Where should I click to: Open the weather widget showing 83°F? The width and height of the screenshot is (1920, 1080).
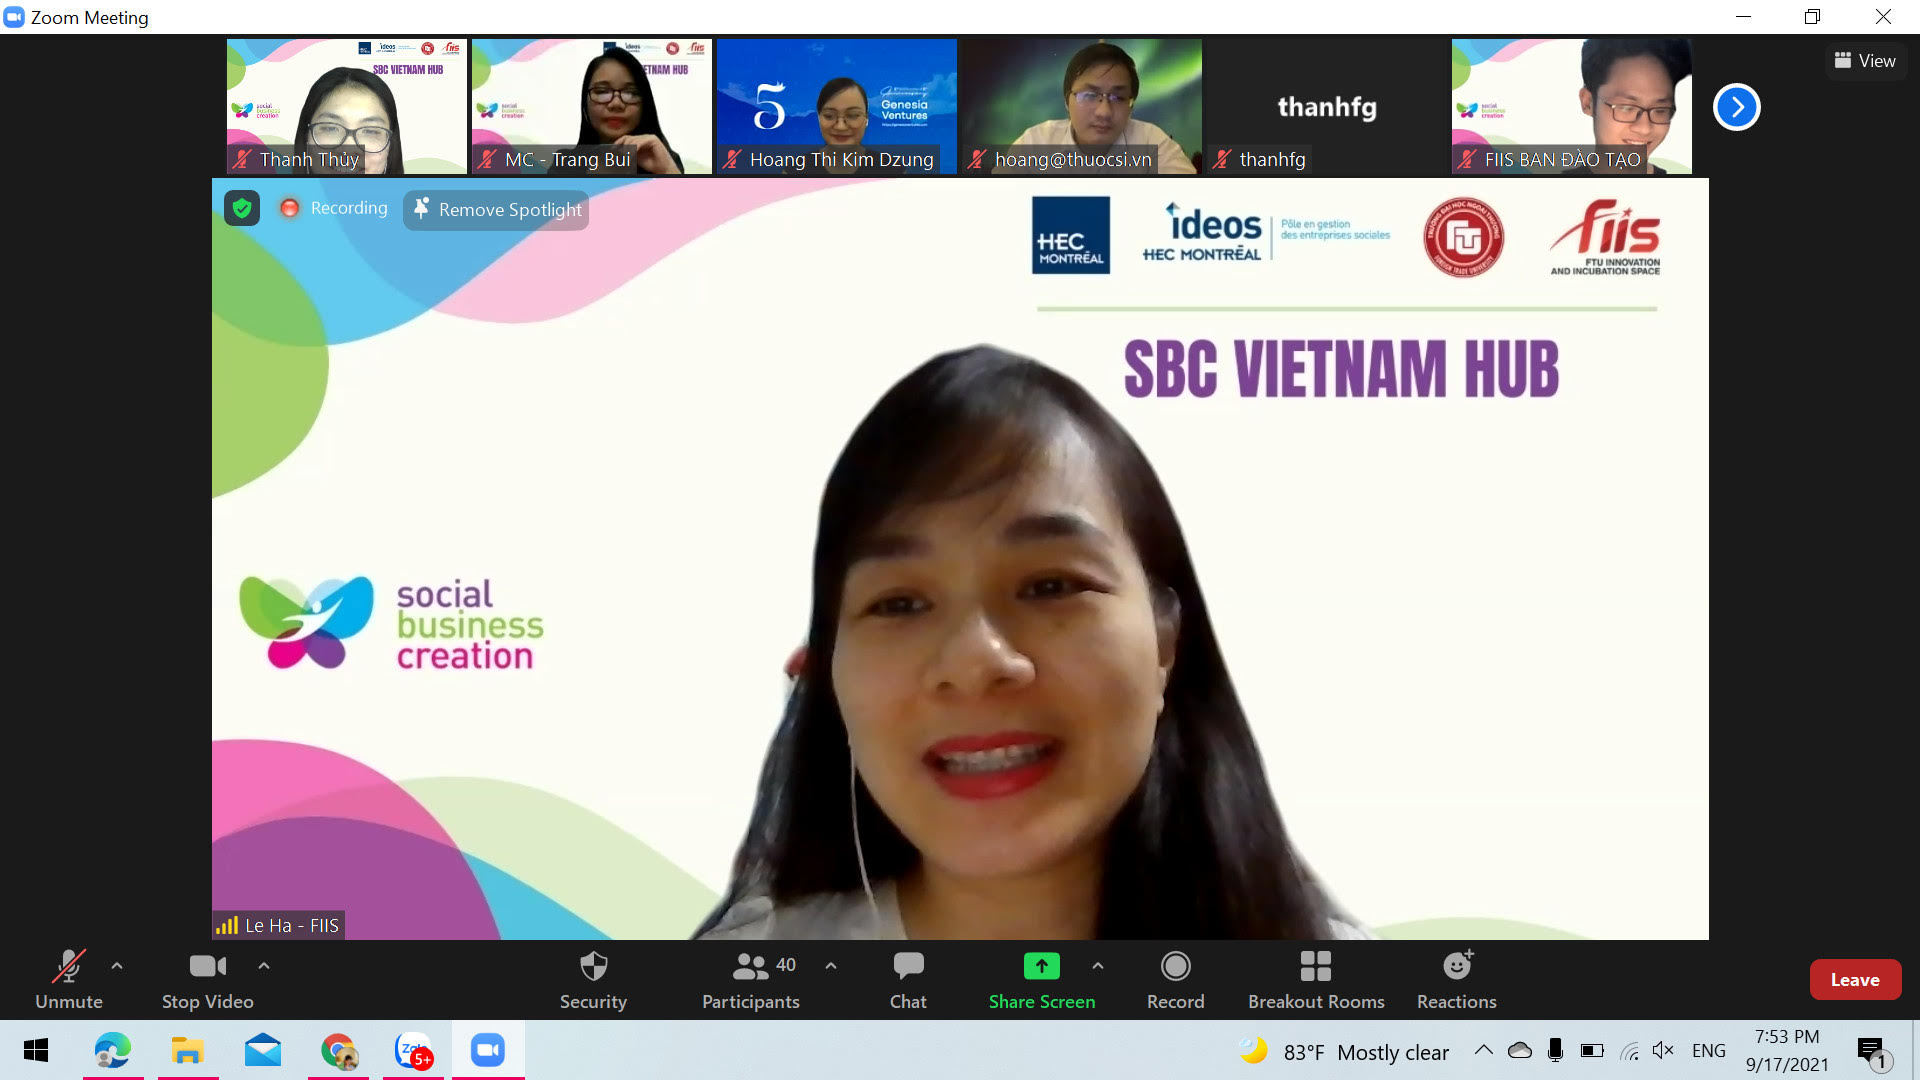coord(1344,1052)
